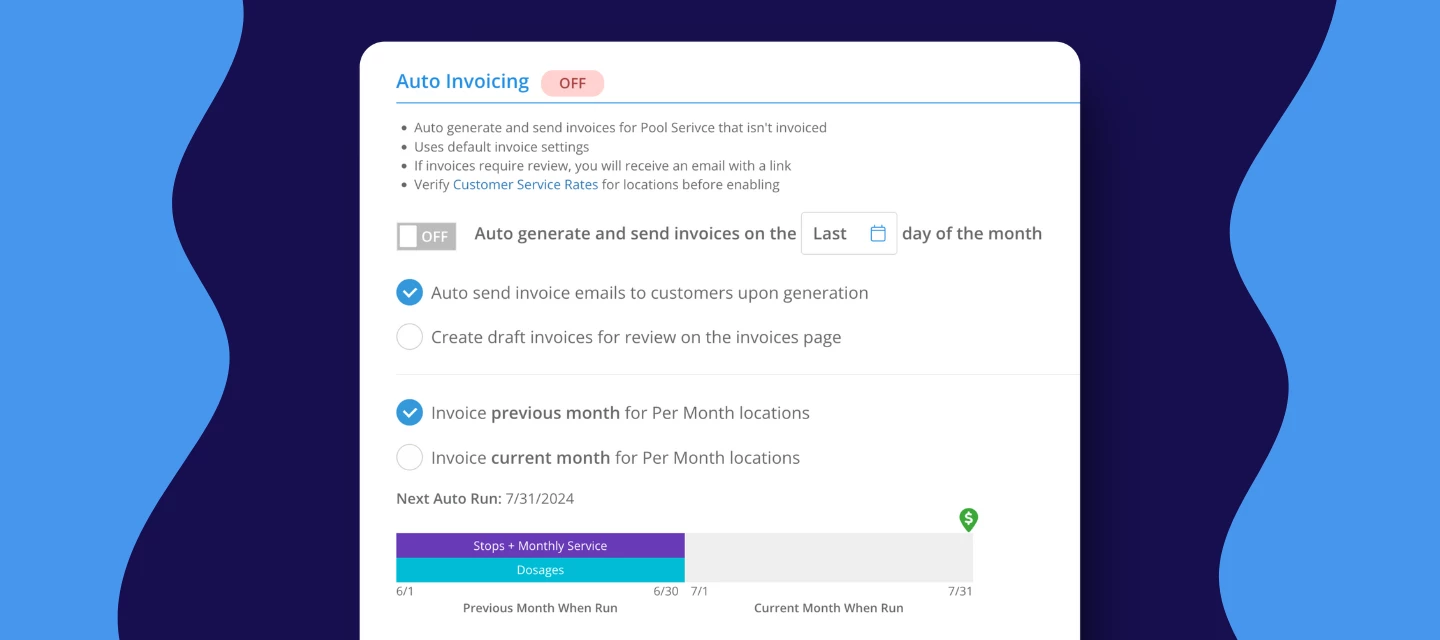1440x640 pixels.
Task: Choose Invoice current month for Per Month locations
Action: click(410, 457)
